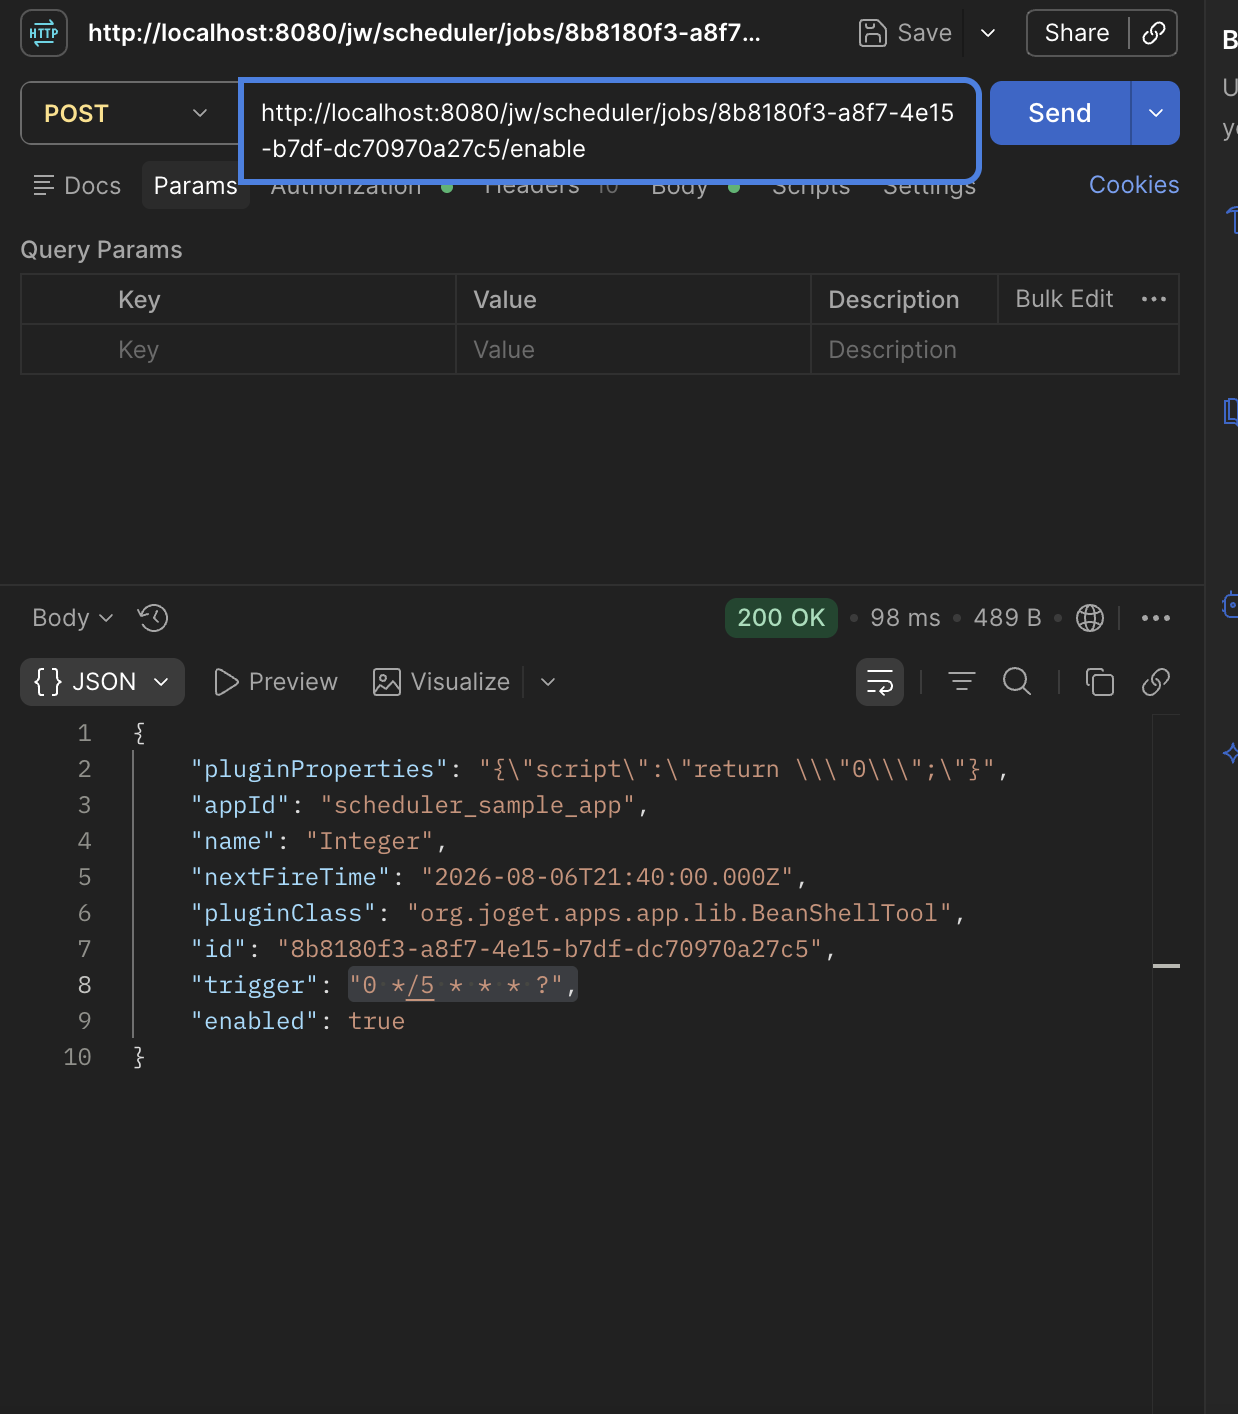This screenshot has height=1414, width=1238.
Task: Open the Docs tab
Action: pyautogui.click(x=77, y=186)
